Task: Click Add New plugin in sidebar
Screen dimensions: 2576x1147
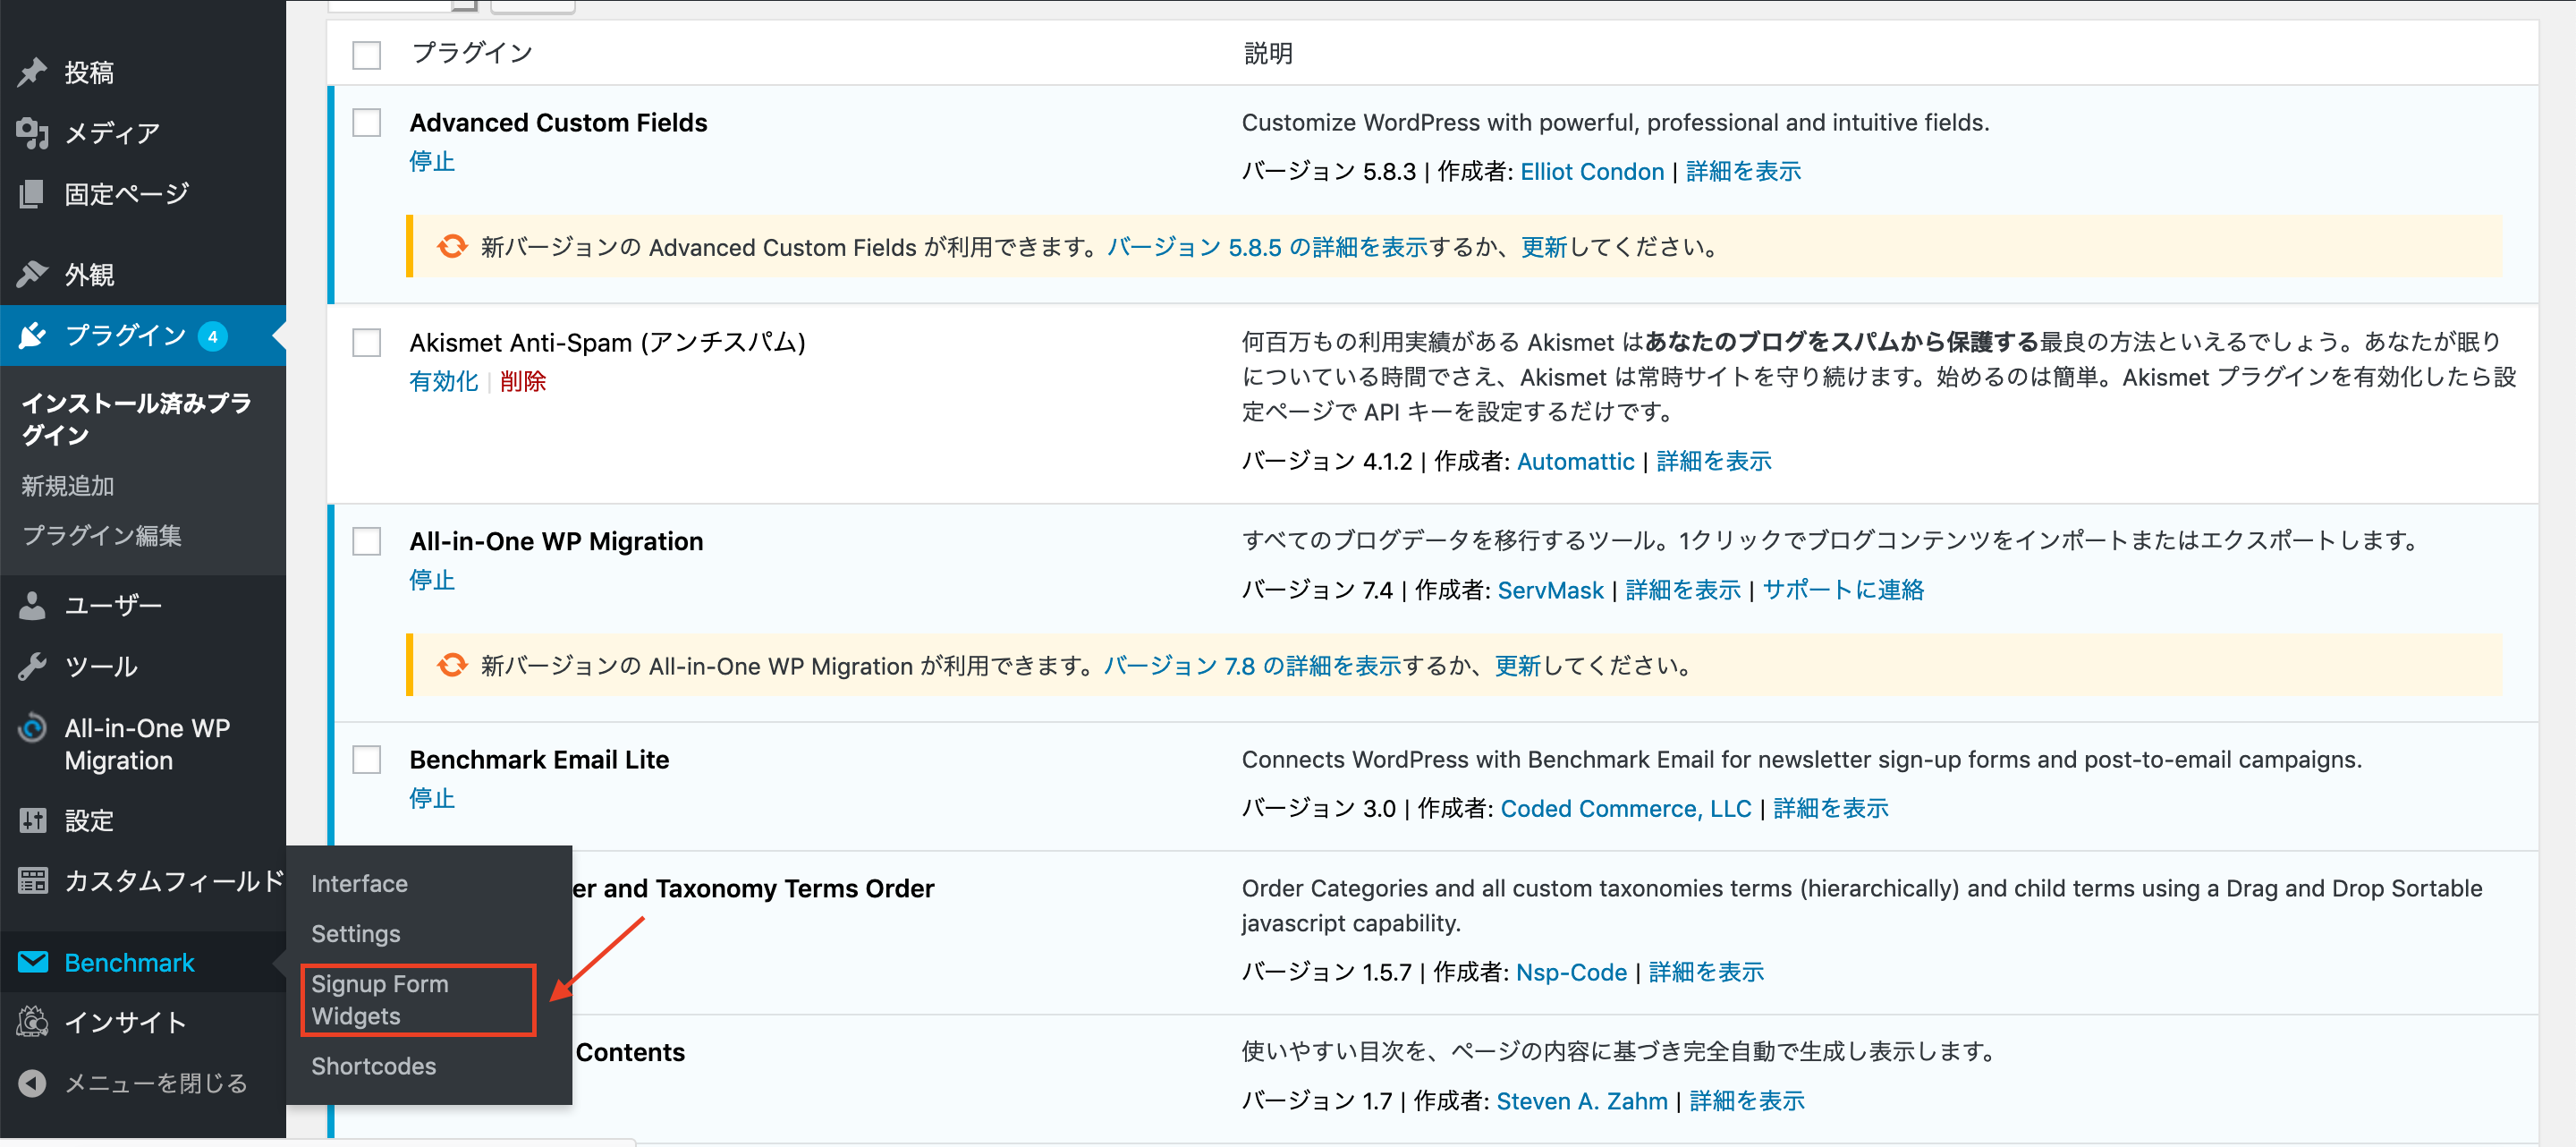Action: click(x=68, y=486)
